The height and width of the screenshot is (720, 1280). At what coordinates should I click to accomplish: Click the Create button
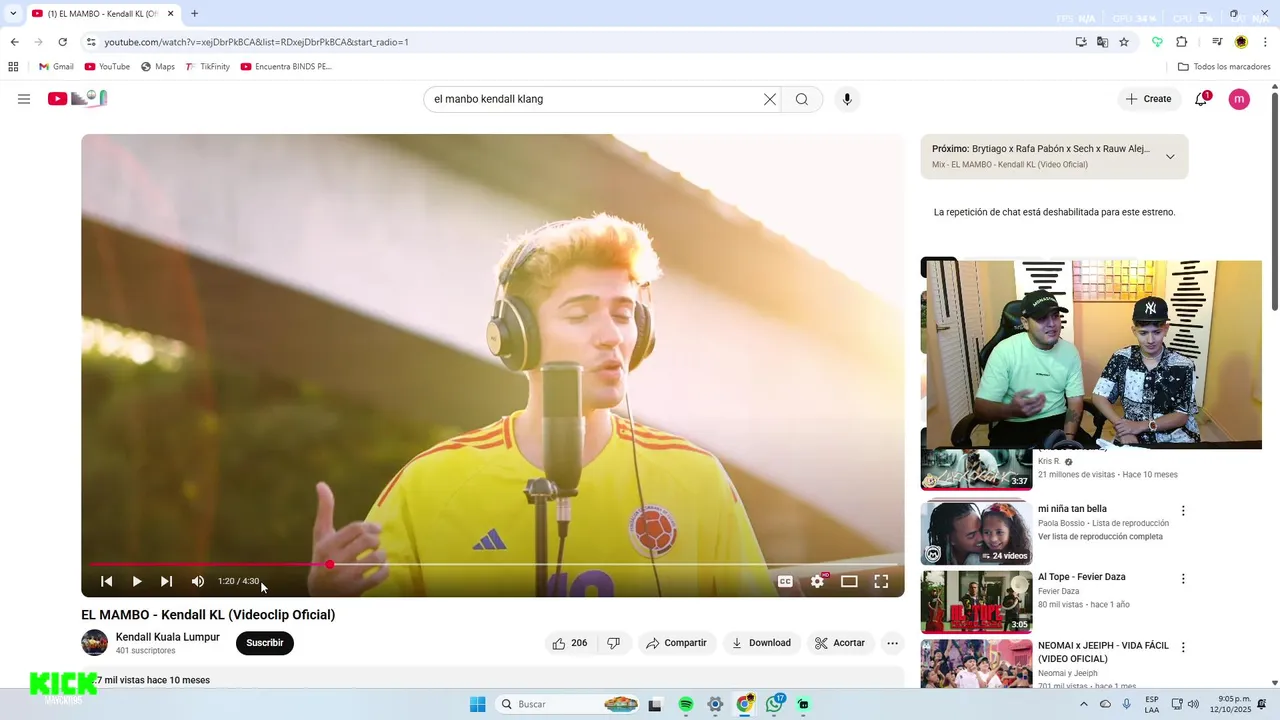pos(1148,99)
